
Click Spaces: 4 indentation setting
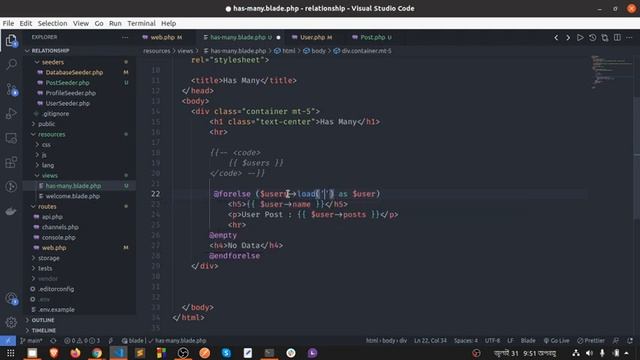pos(466,340)
